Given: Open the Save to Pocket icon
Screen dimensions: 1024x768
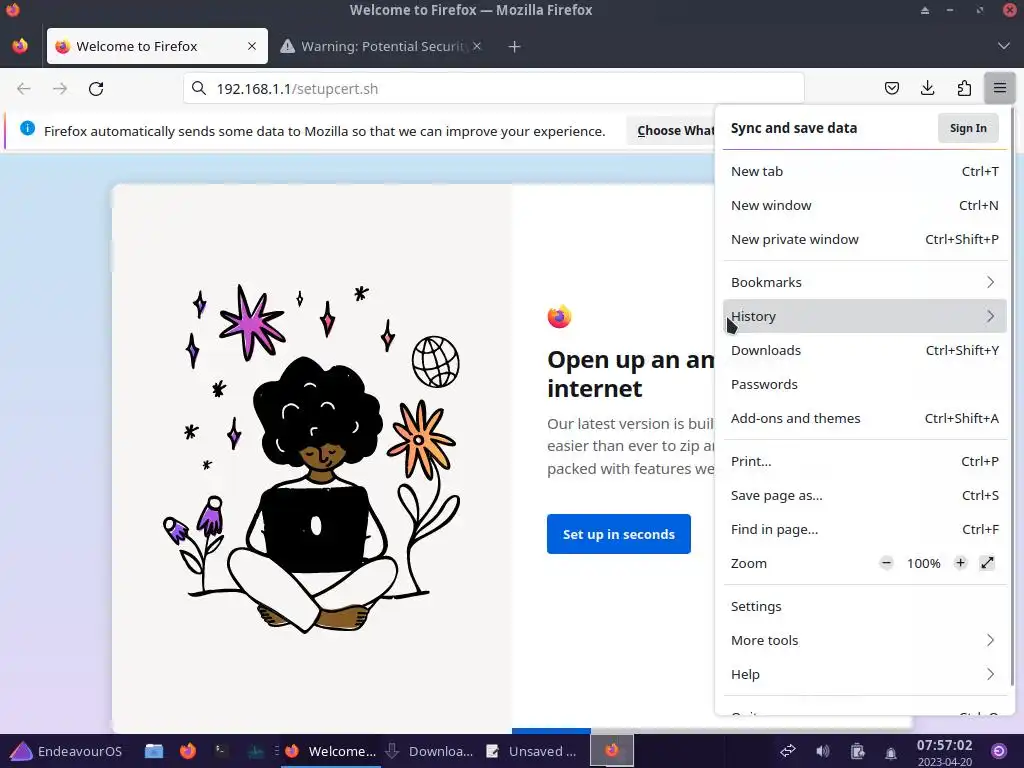Looking at the screenshot, I should tap(891, 88).
